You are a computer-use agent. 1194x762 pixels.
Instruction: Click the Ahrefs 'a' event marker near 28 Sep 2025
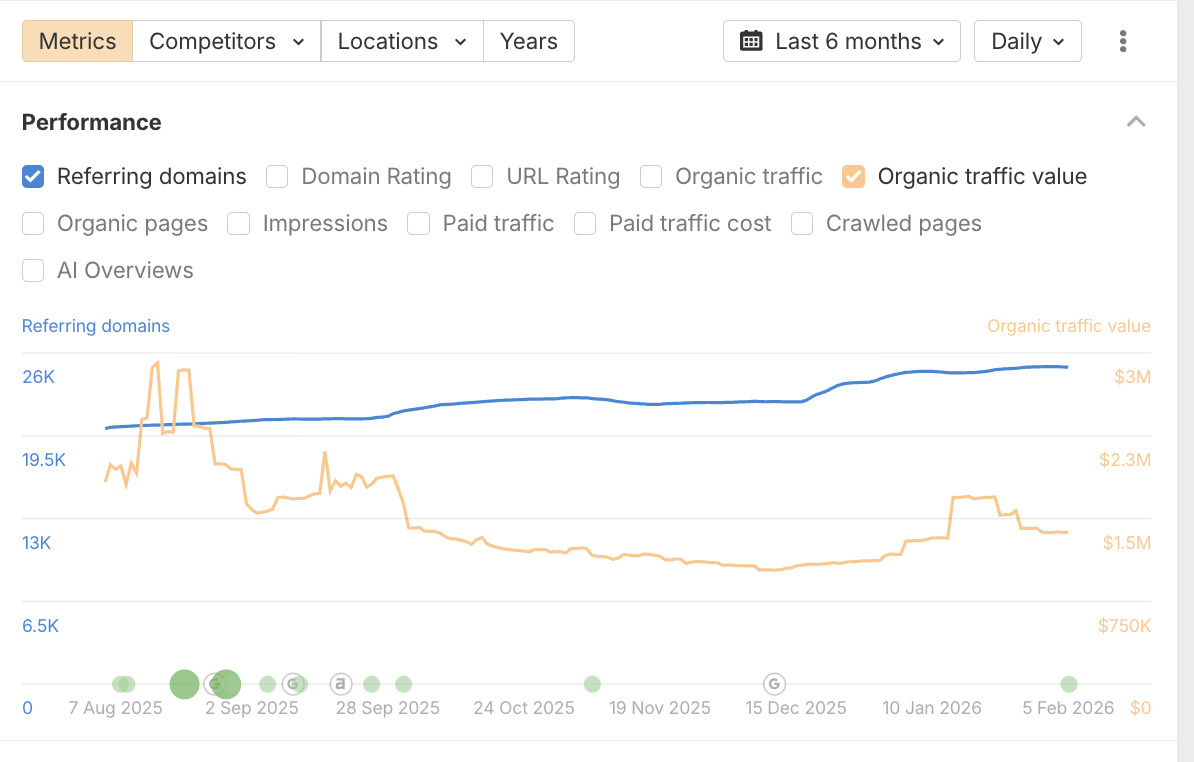(x=341, y=684)
